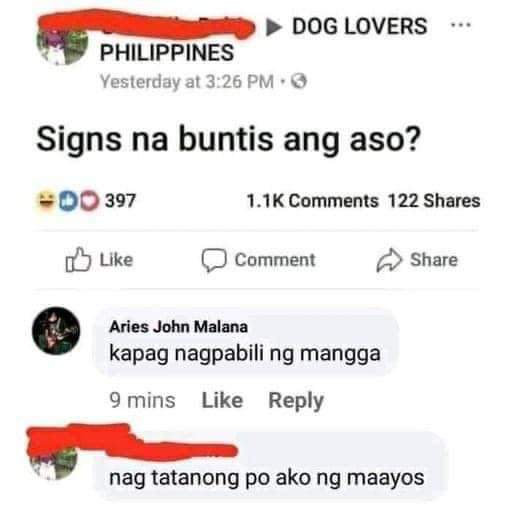This screenshot has height=509, width=526.
Task: Like the mangga comment
Action: [222, 400]
